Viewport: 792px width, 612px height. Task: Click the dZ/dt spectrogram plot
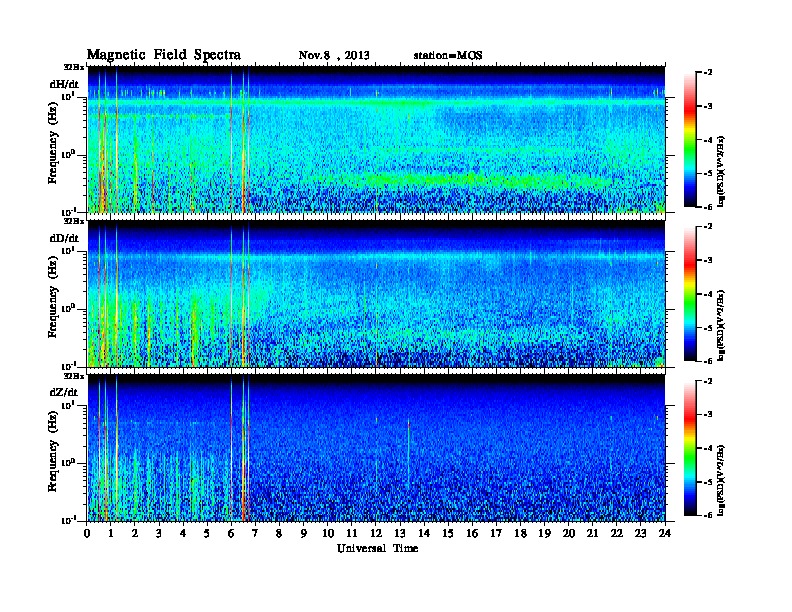point(376,448)
